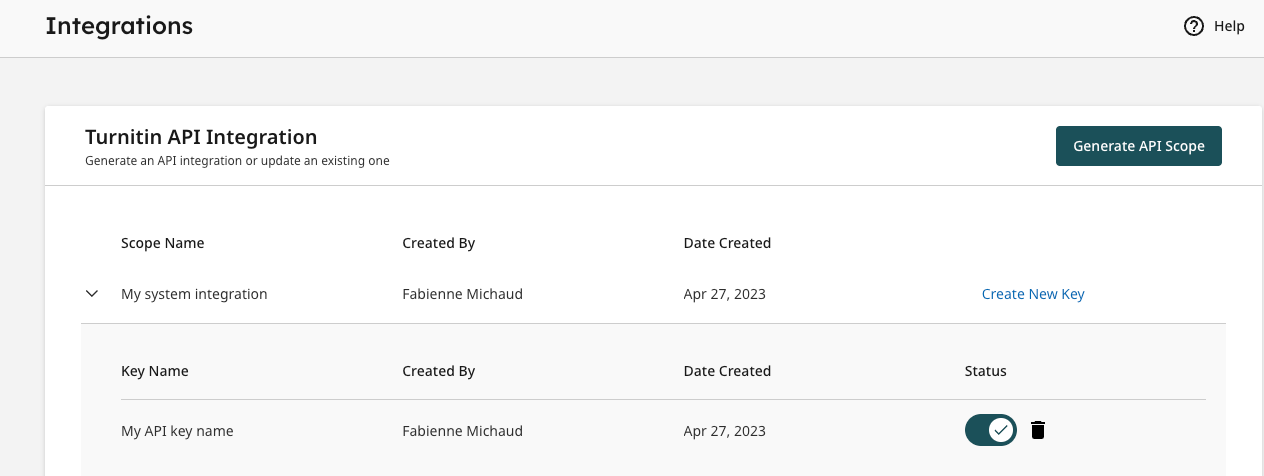Click the key row's Apr 27, 2023 date

click(724, 431)
